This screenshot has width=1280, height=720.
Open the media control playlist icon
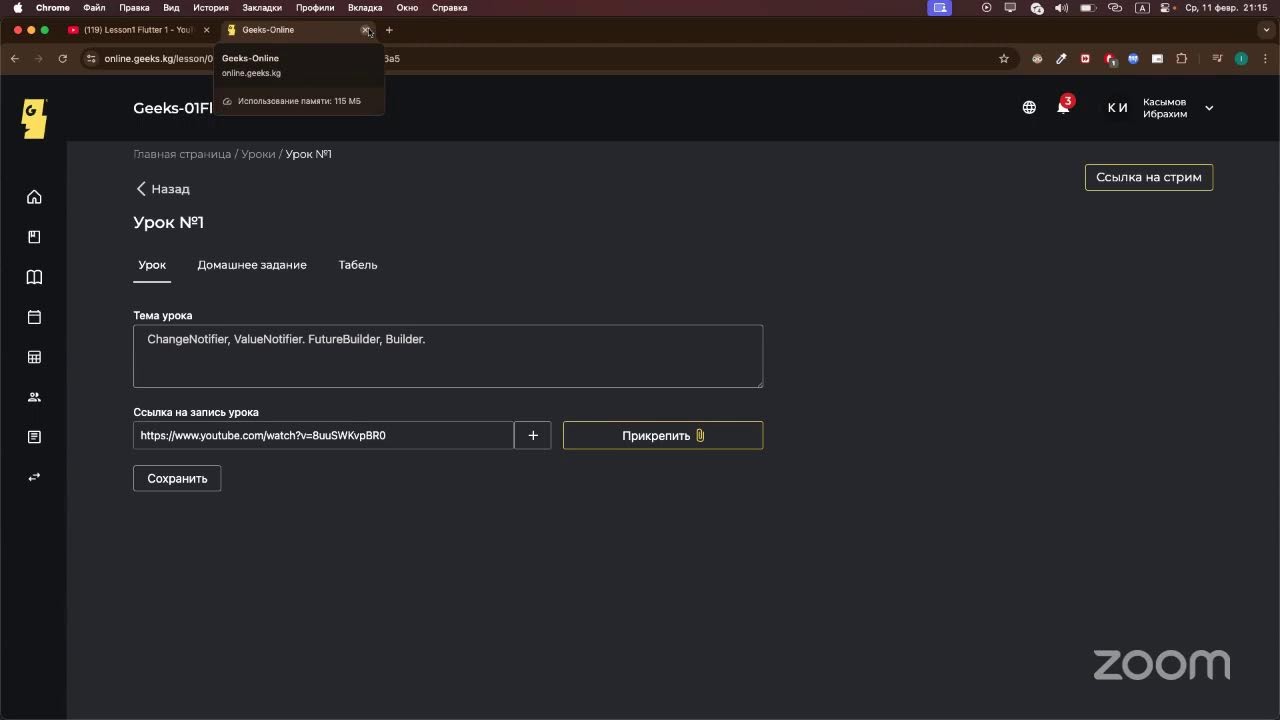(1217, 59)
